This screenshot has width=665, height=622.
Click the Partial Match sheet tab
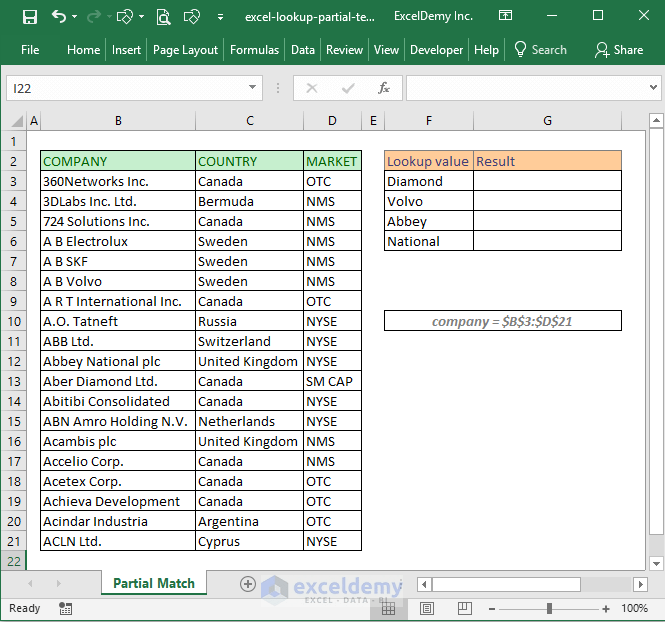coord(154,583)
